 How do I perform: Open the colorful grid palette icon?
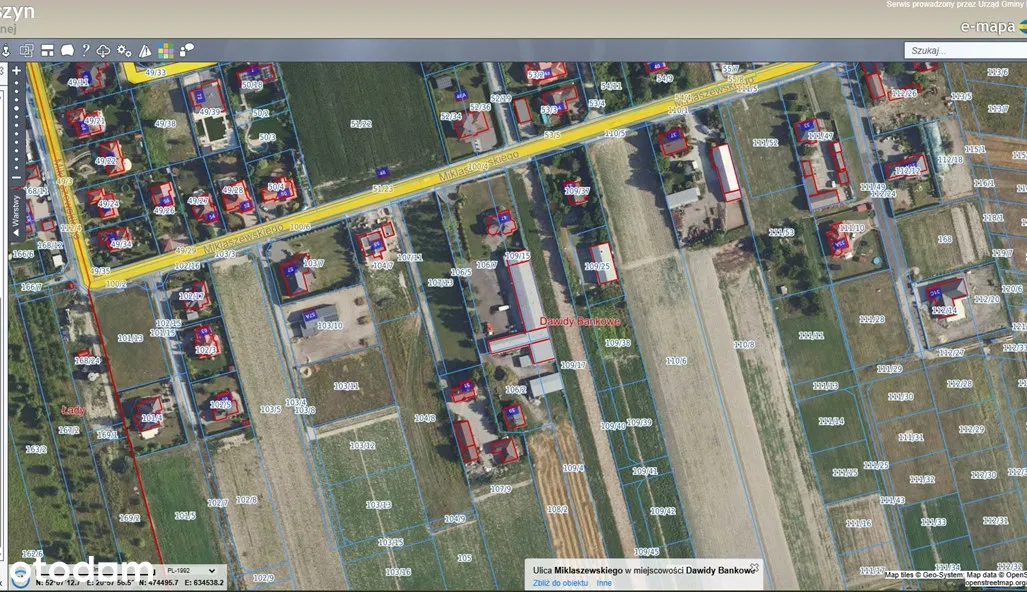coord(165,50)
